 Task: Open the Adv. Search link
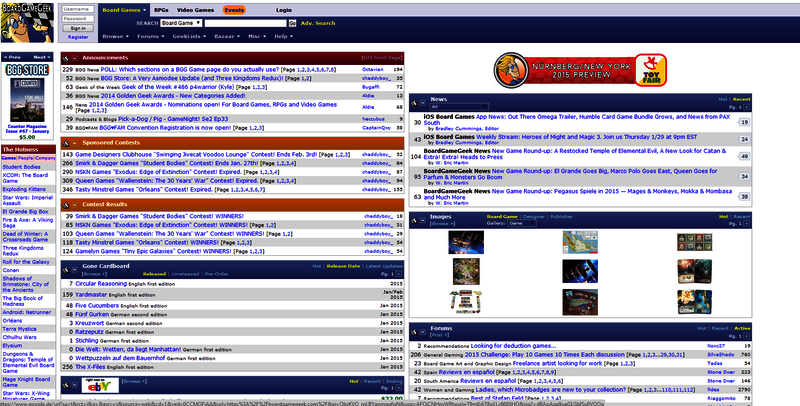(319, 21)
